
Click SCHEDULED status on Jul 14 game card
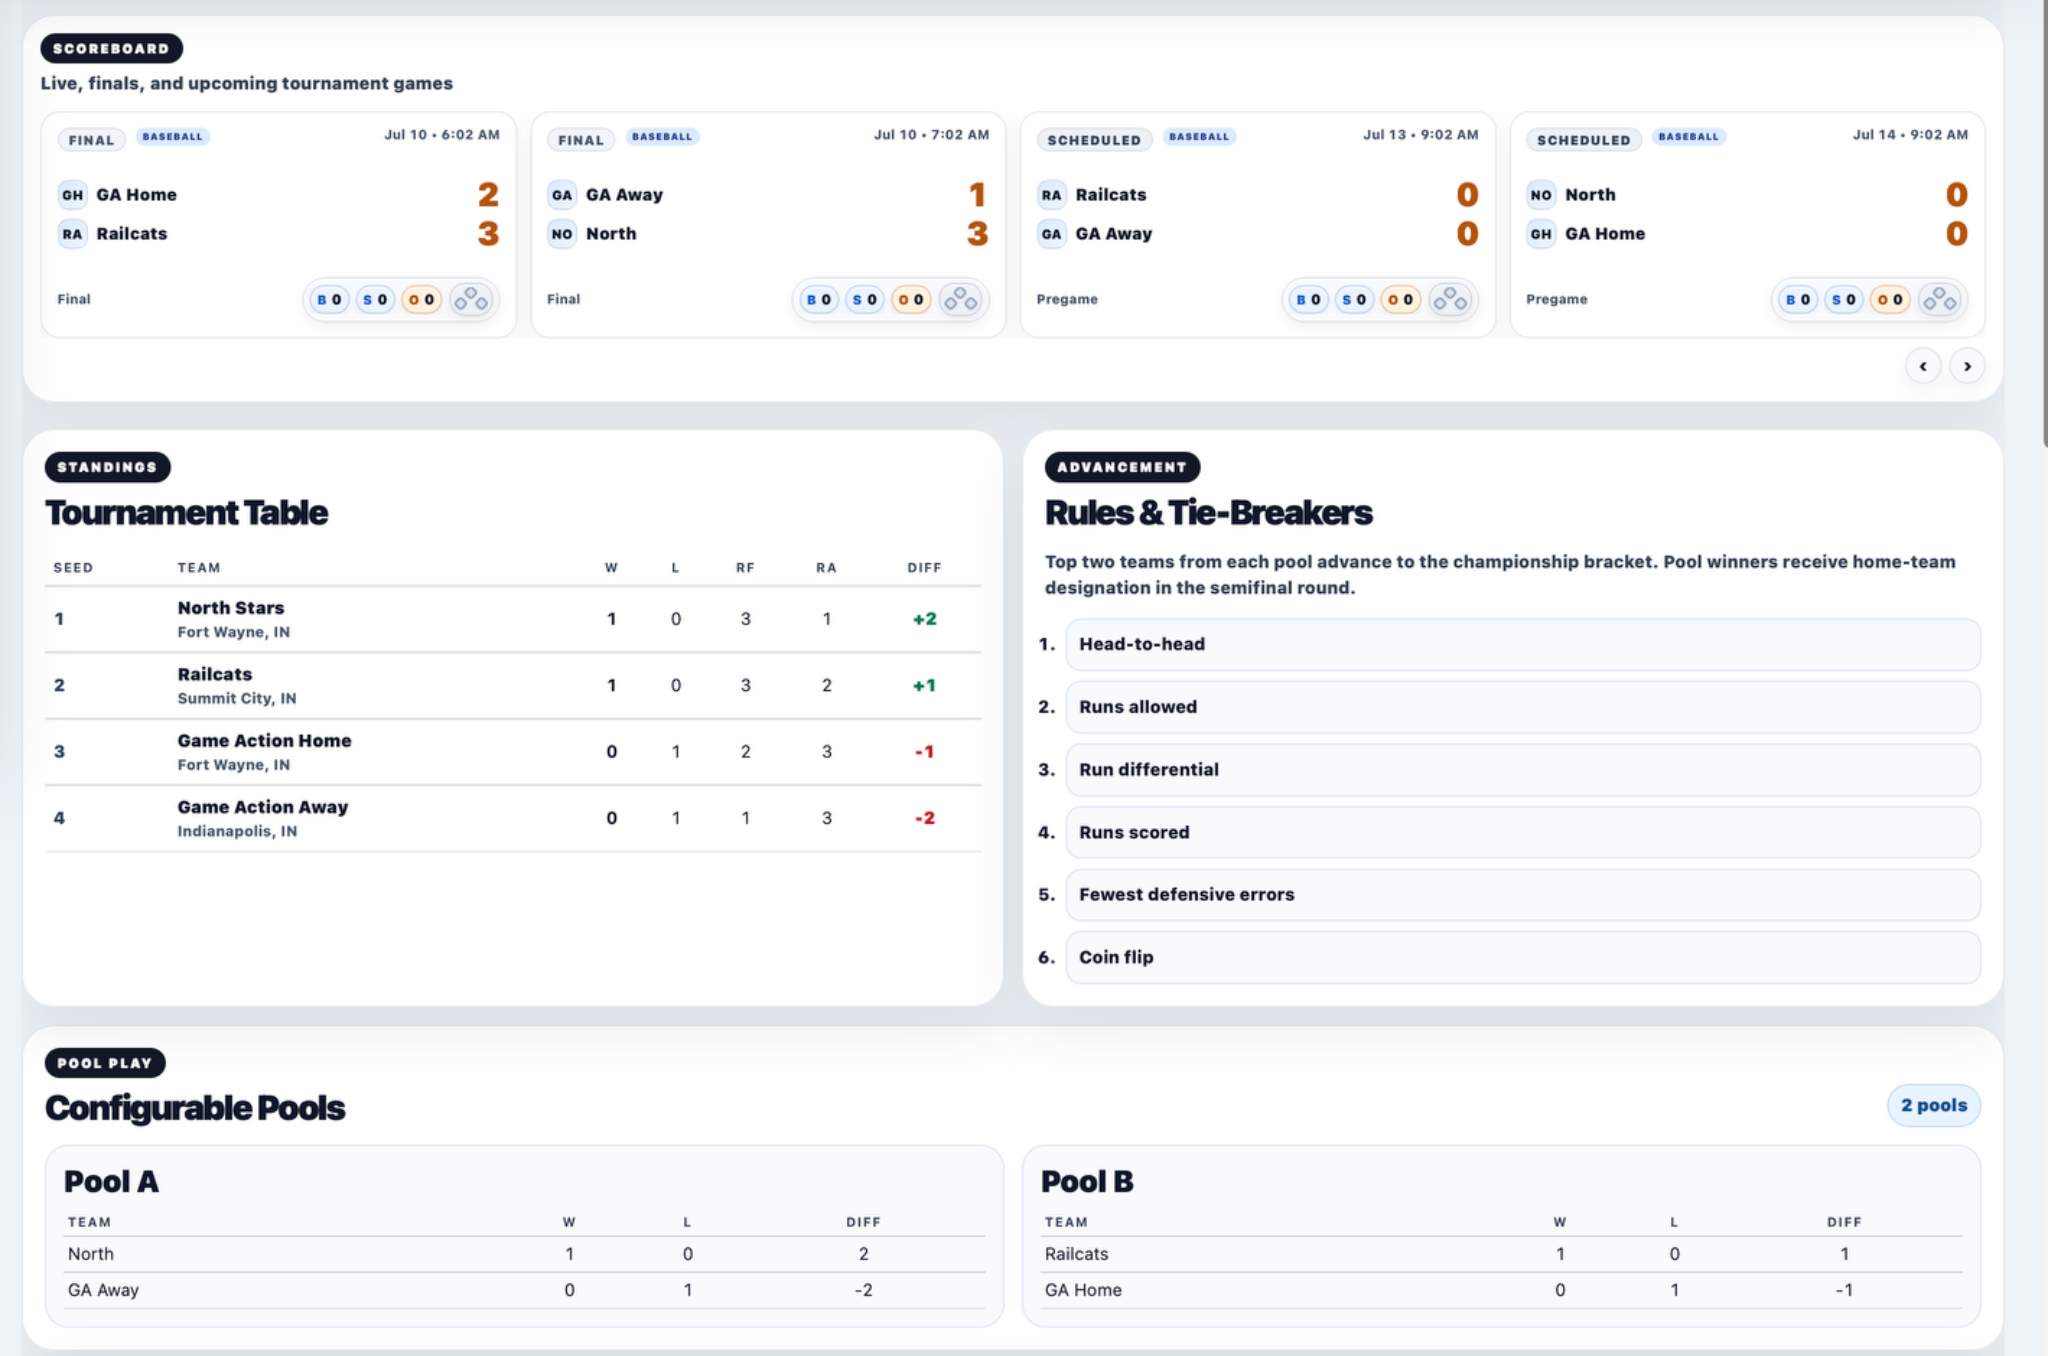(1583, 140)
